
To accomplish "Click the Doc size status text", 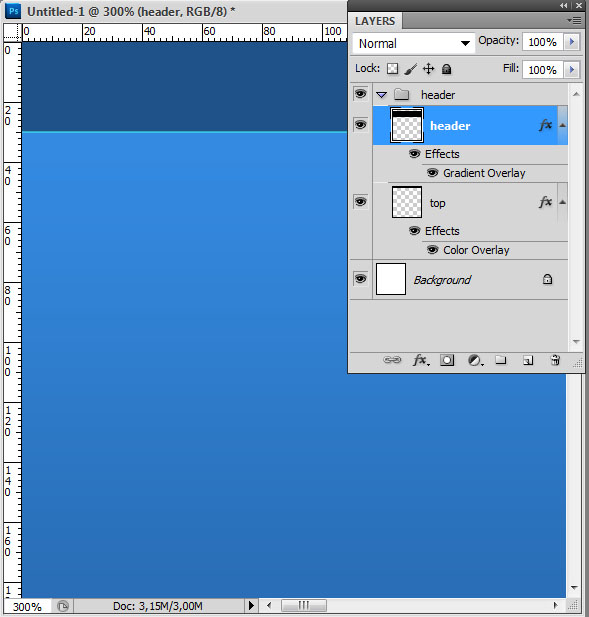I will pos(157,606).
